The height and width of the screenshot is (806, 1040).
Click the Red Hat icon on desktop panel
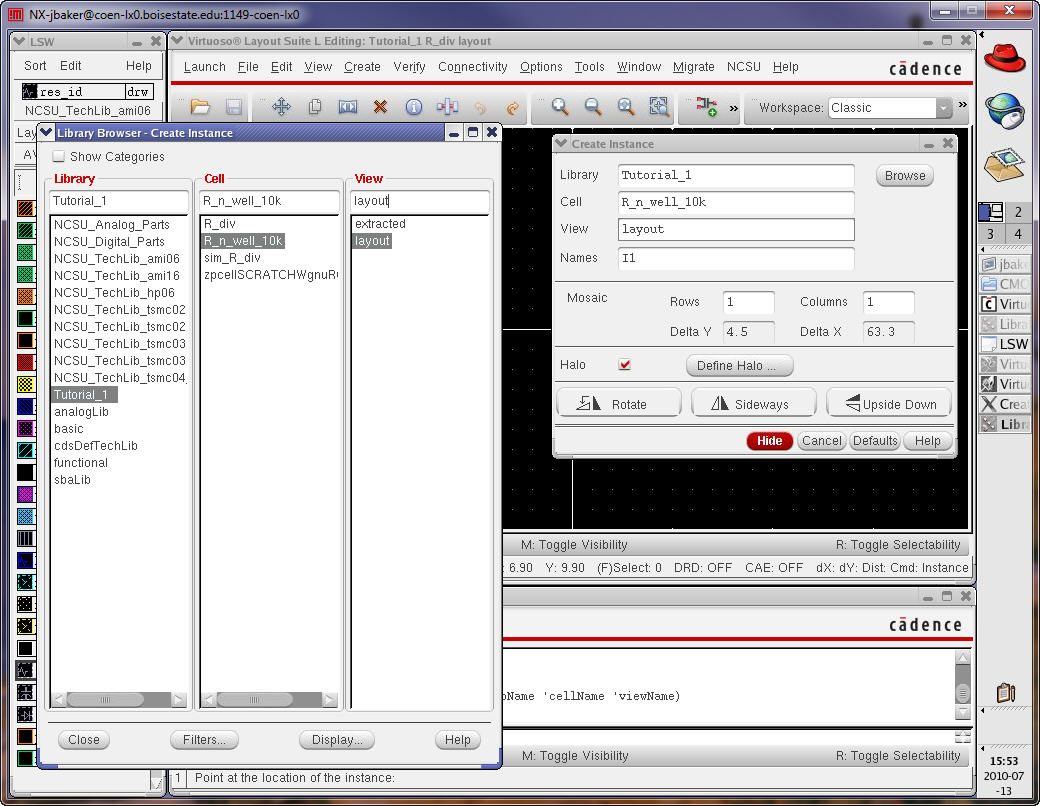1004,57
